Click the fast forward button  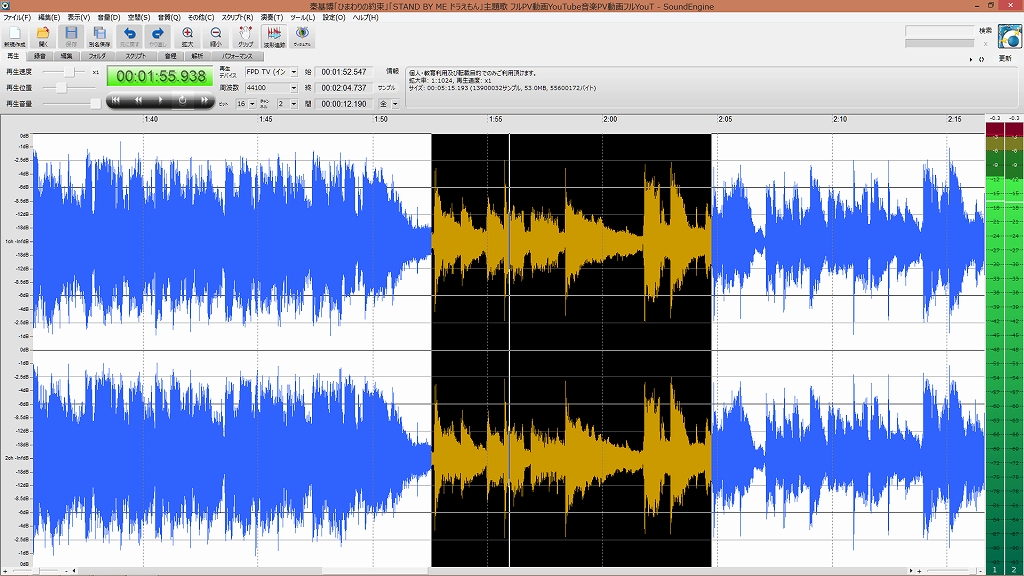point(204,100)
